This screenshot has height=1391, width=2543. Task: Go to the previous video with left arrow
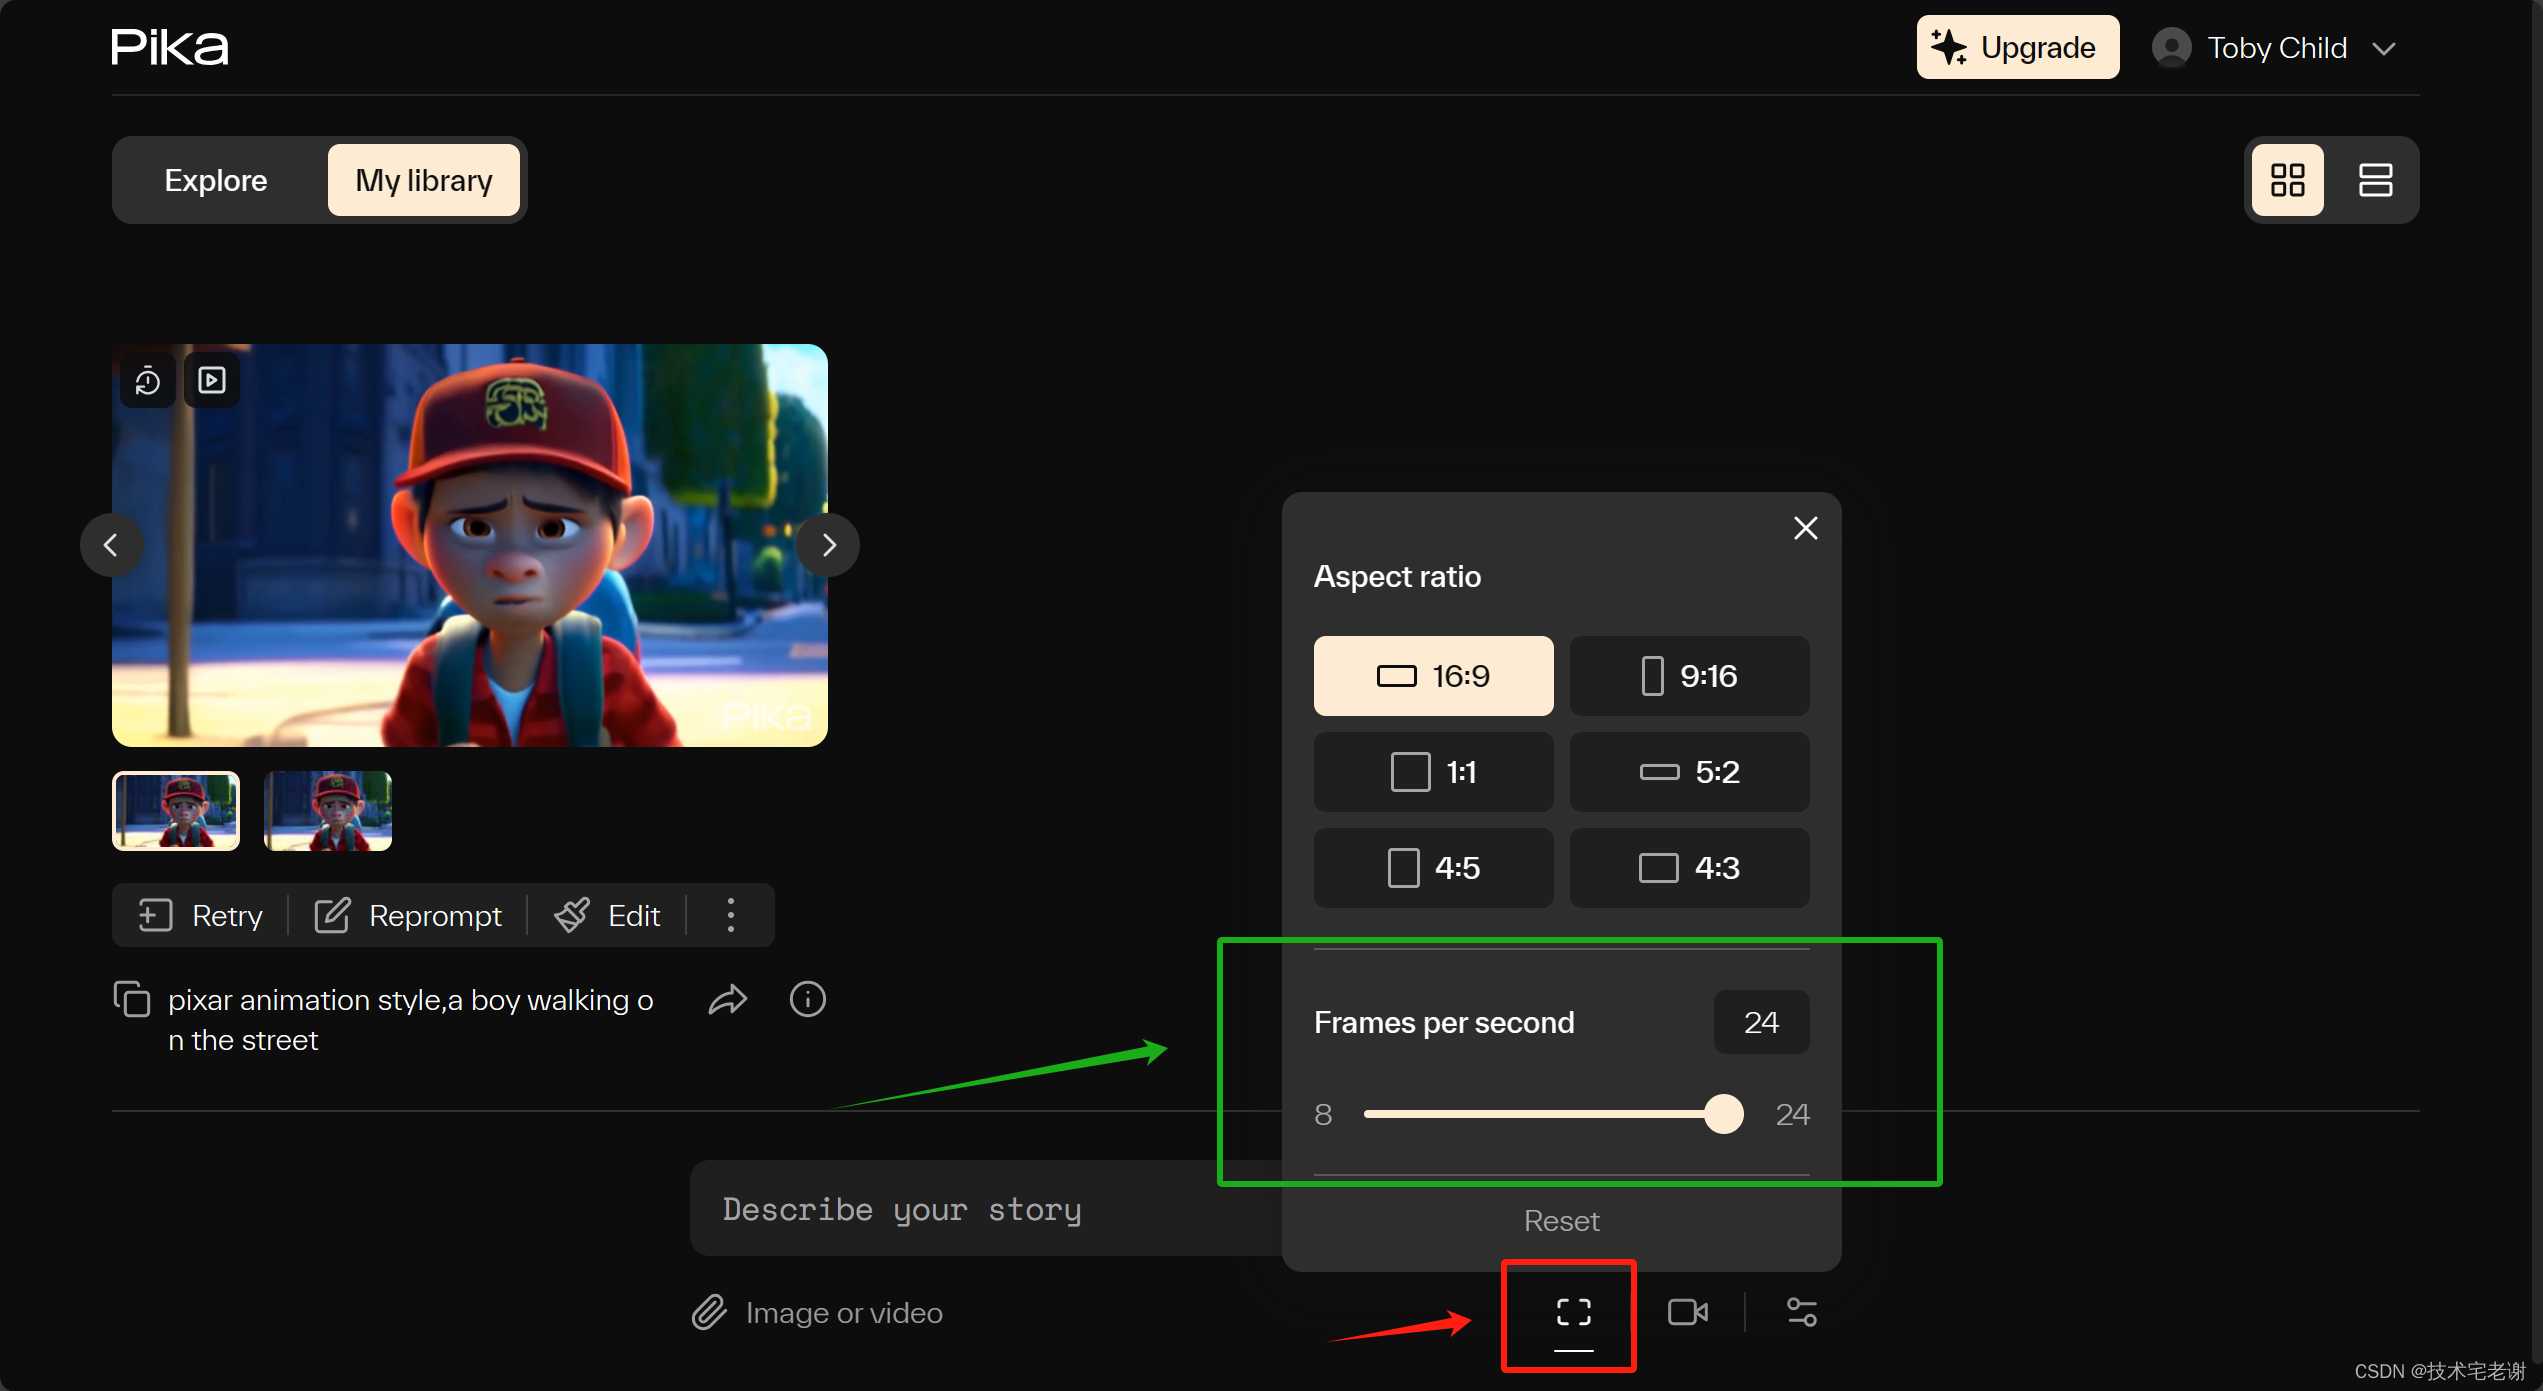tap(111, 545)
